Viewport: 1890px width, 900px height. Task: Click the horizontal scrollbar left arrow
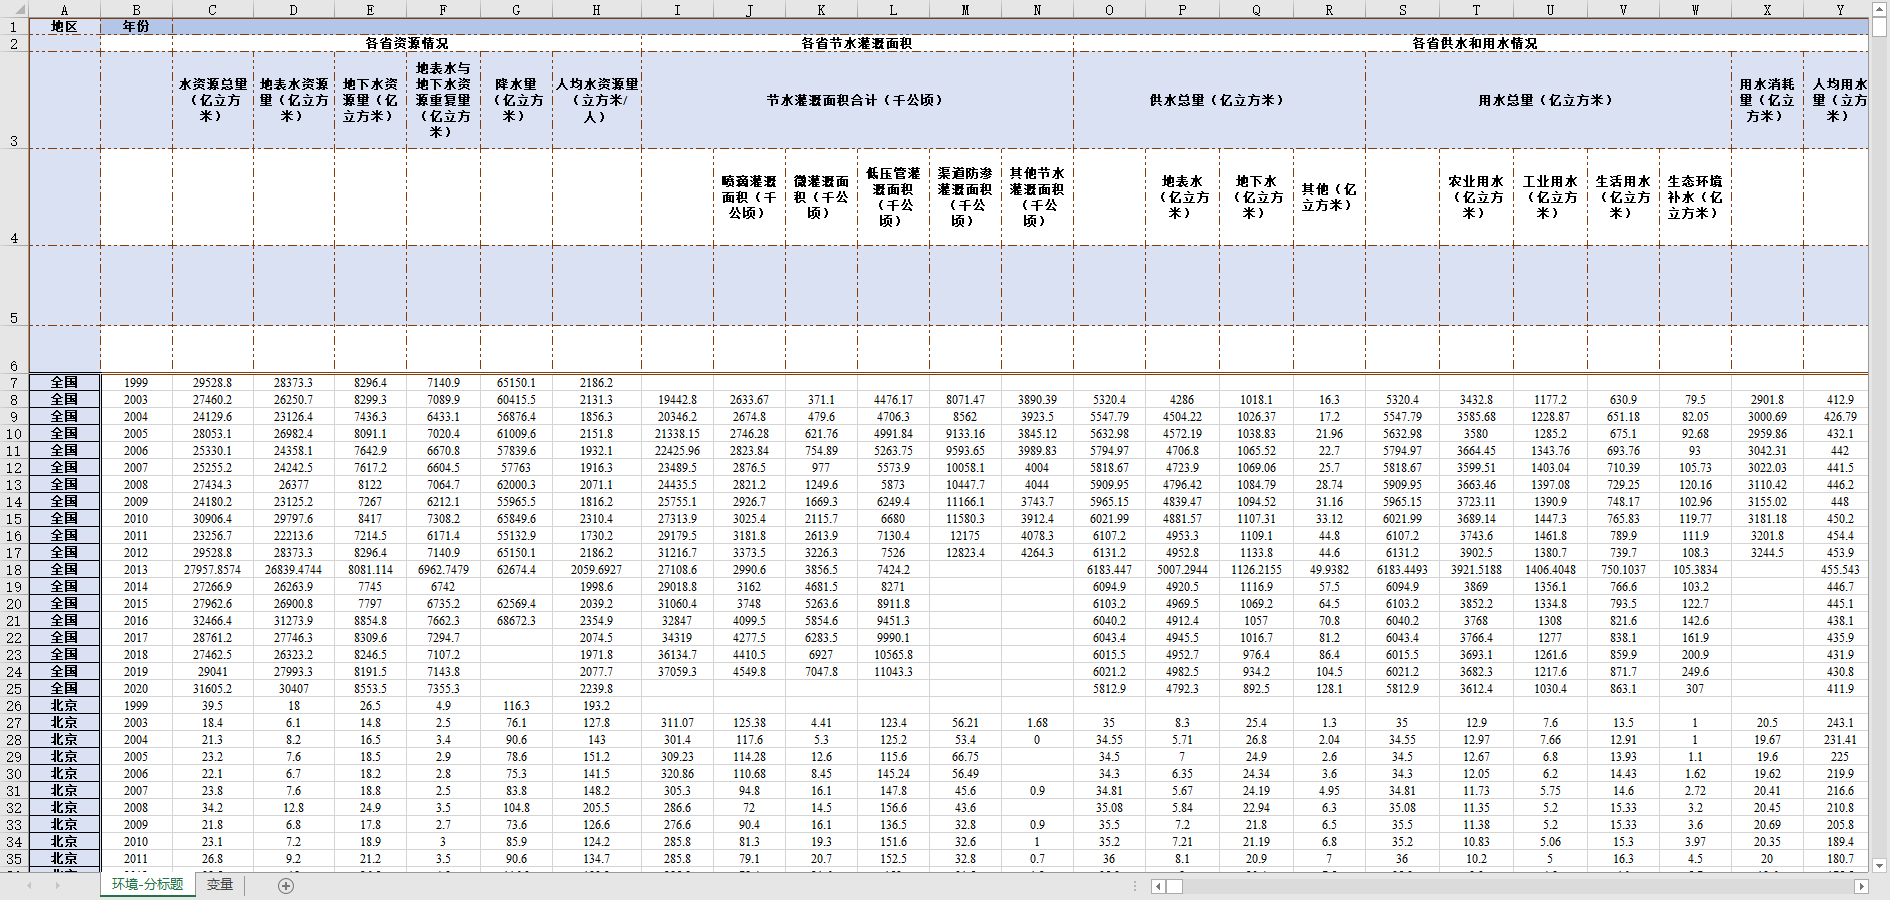pos(1158,886)
